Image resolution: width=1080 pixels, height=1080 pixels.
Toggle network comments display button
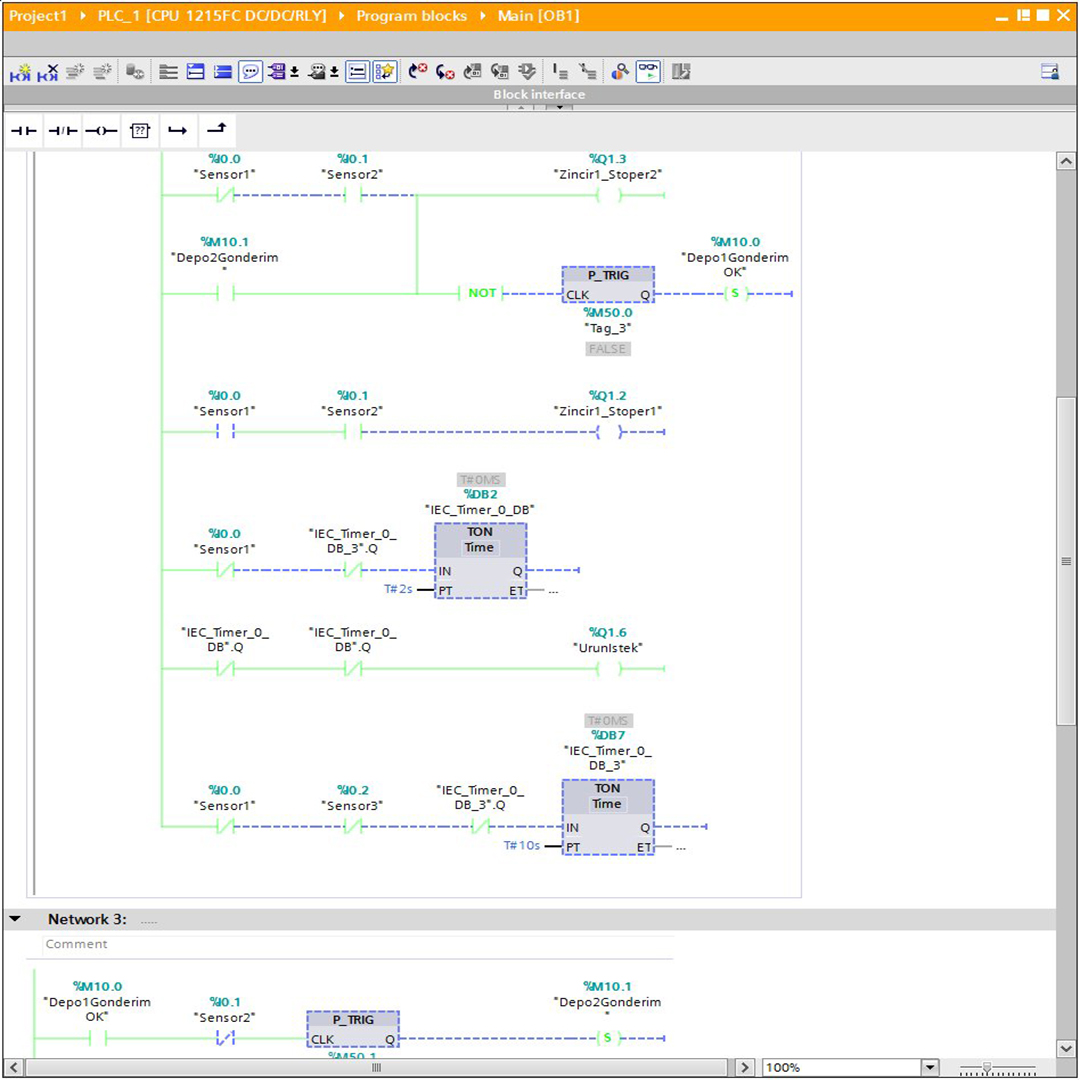250,72
